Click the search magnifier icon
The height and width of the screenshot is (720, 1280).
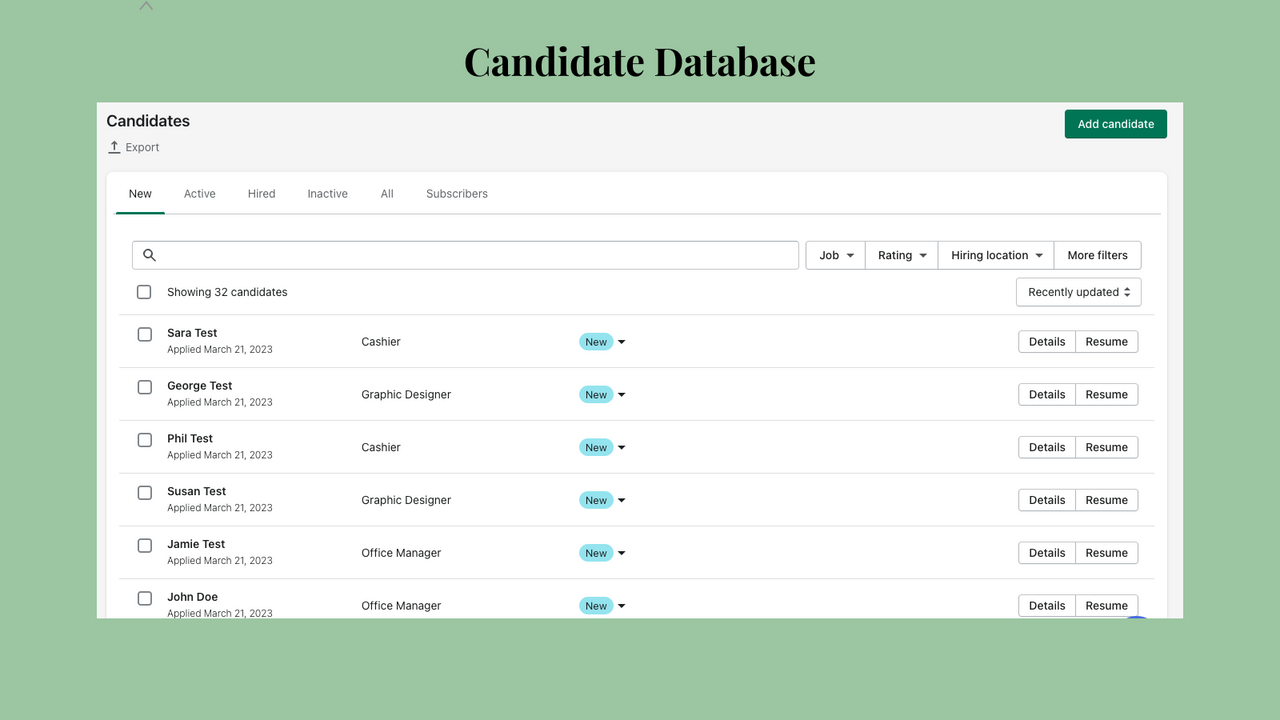tap(149, 255)
